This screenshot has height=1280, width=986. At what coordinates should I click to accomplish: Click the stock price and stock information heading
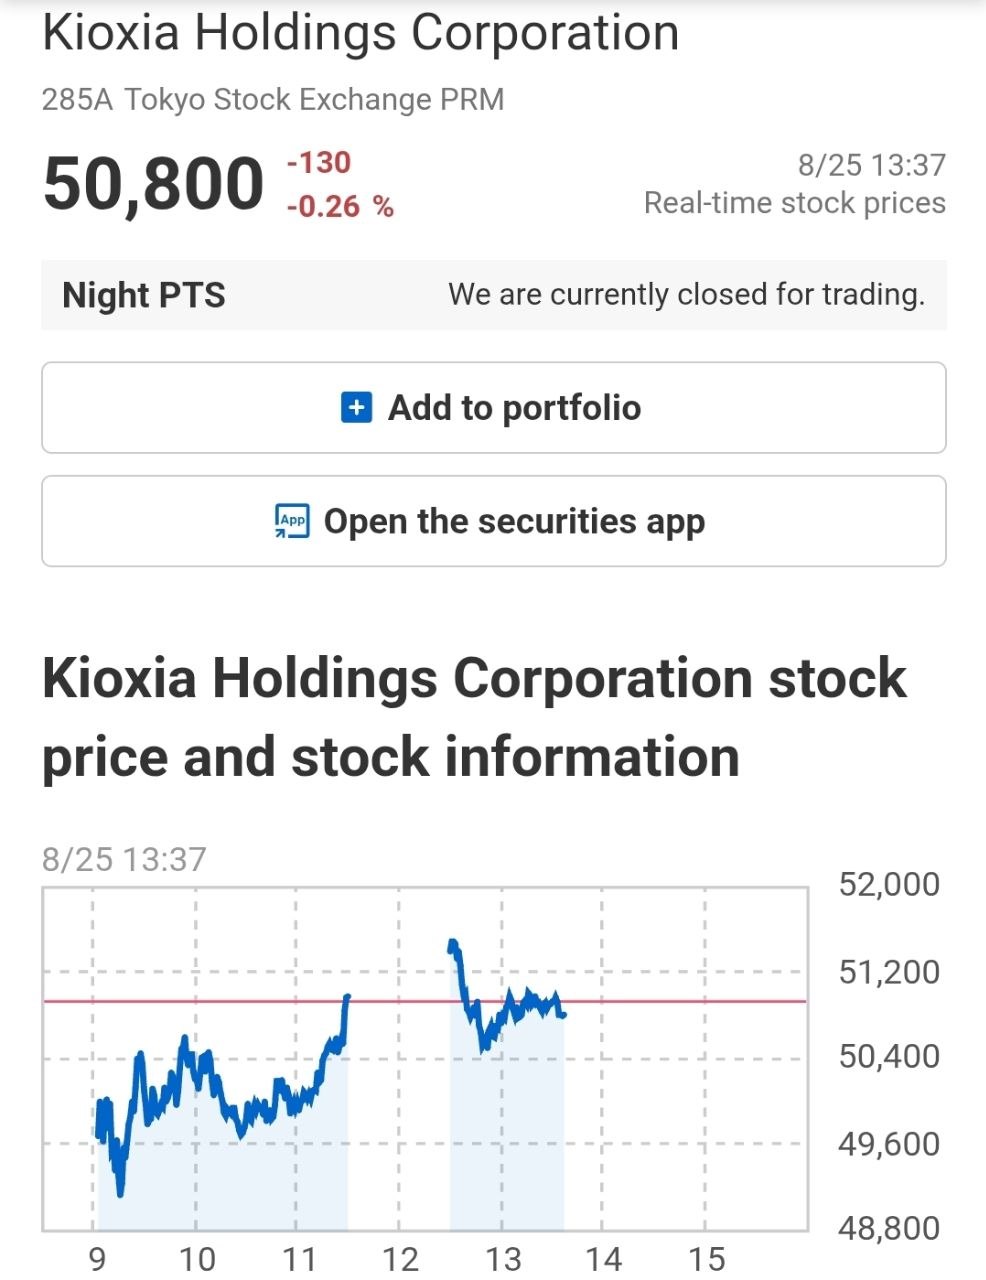tap(474, 717)
